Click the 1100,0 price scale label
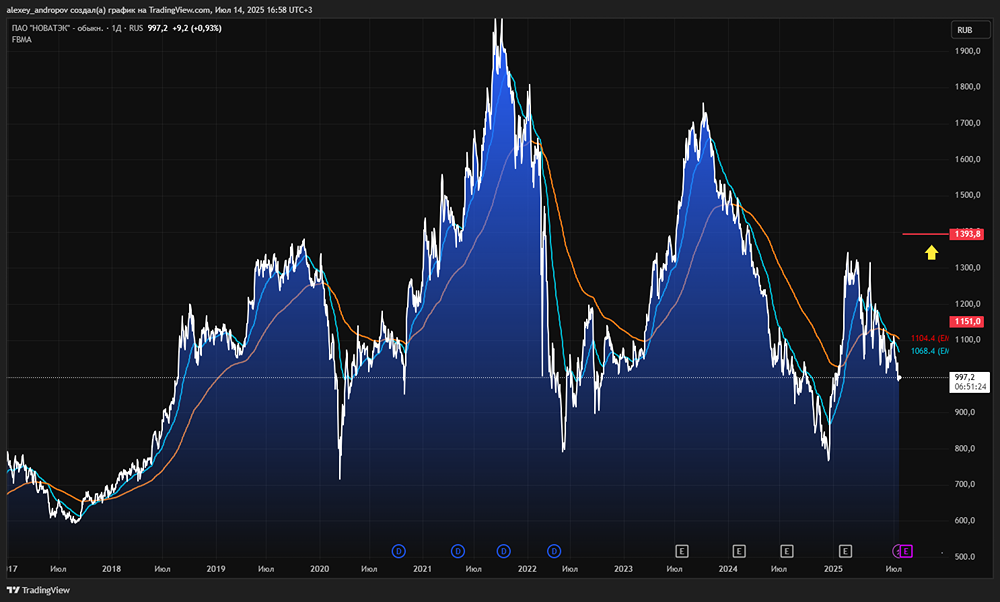This screenshot has width=1000, height=602. 967,340
